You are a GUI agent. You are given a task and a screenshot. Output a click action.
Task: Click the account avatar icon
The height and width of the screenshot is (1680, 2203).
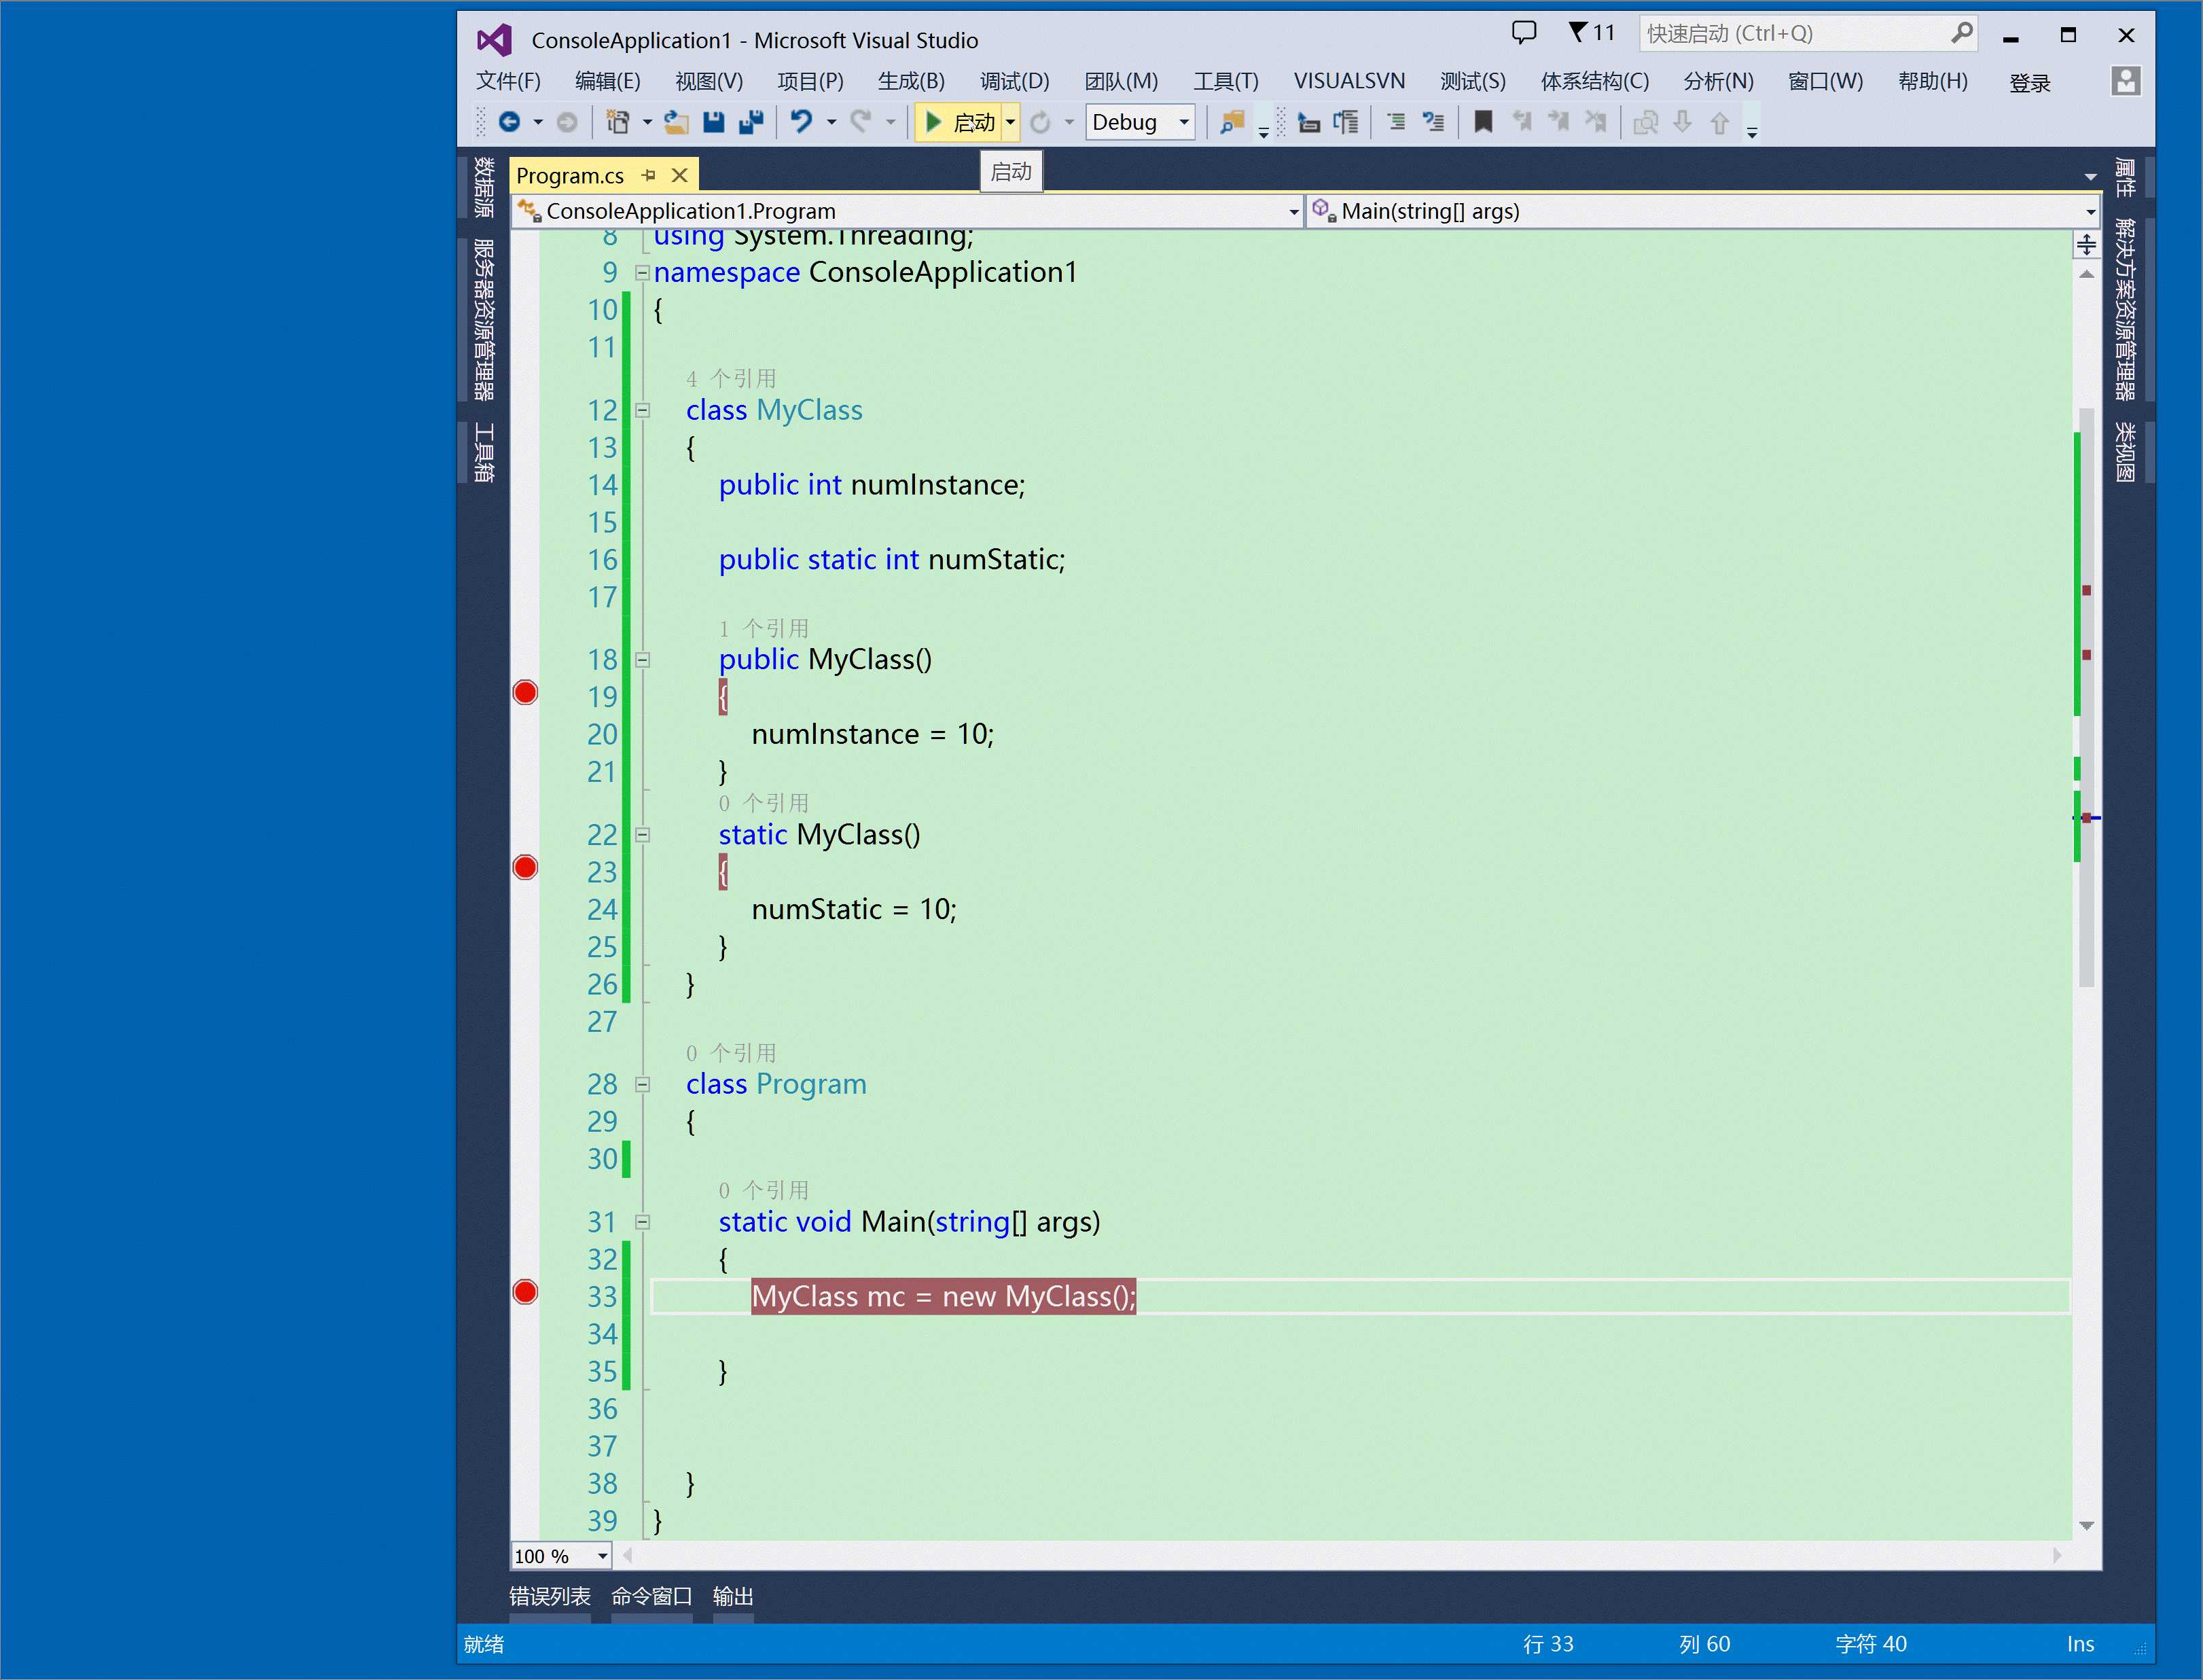click(x=2125, y=81)
